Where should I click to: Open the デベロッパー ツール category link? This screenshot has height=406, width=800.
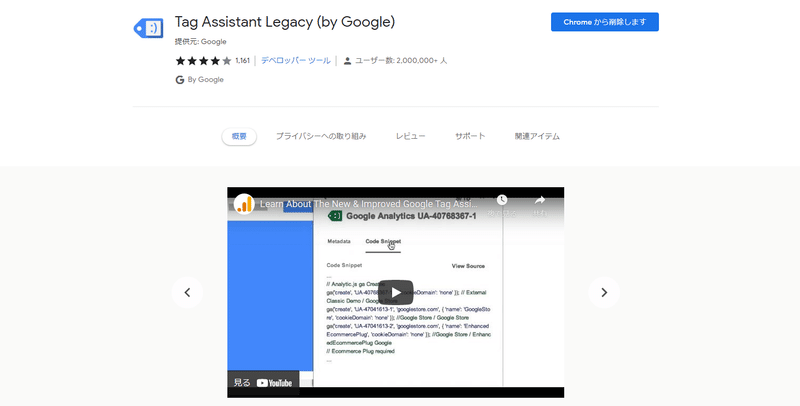click(296, 61)
